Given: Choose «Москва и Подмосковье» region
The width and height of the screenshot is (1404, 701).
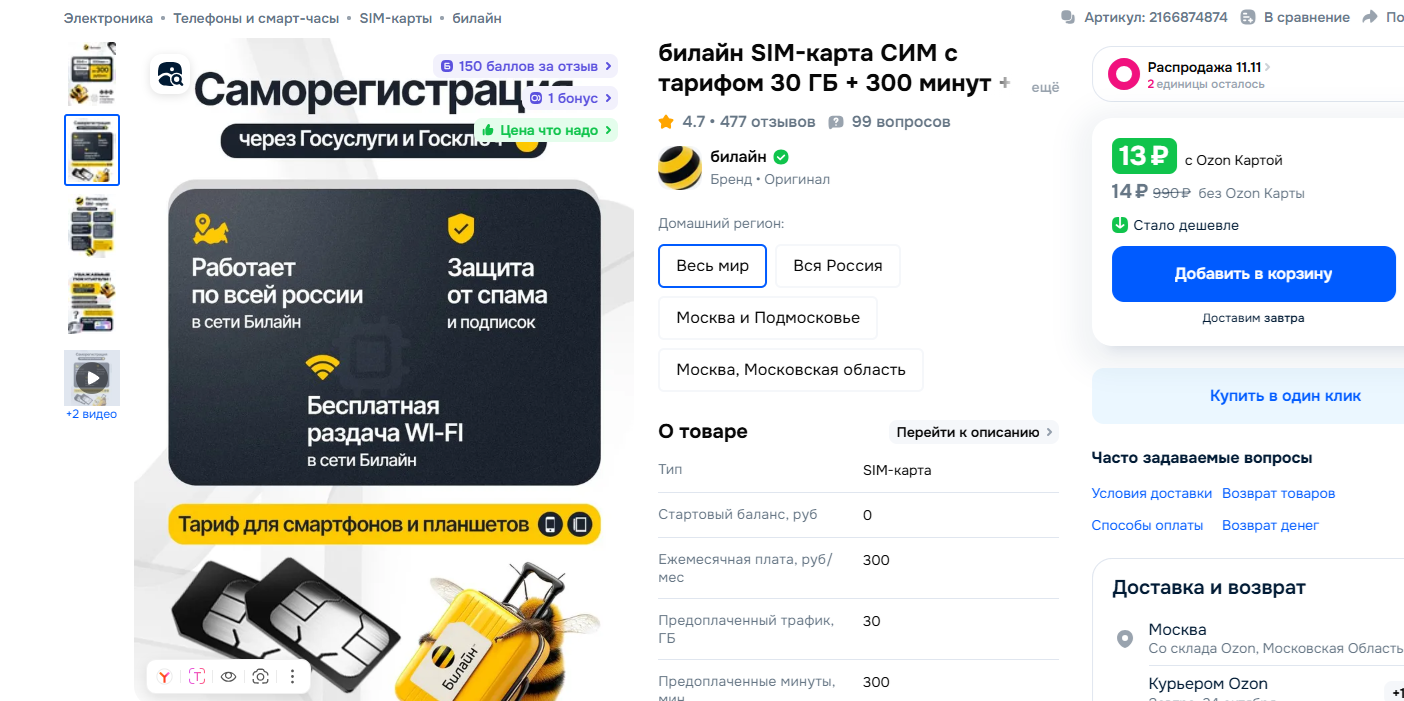Looking at the screenshot, I should [x=768, y=318].
